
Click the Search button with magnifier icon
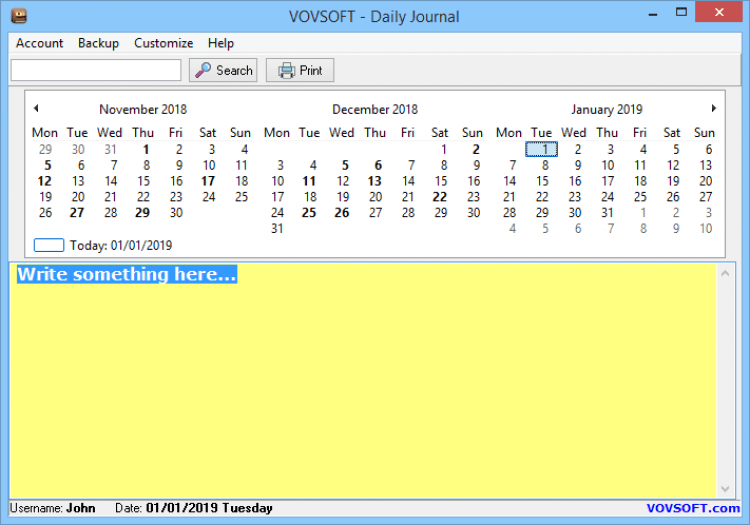[x=223, y=70]
